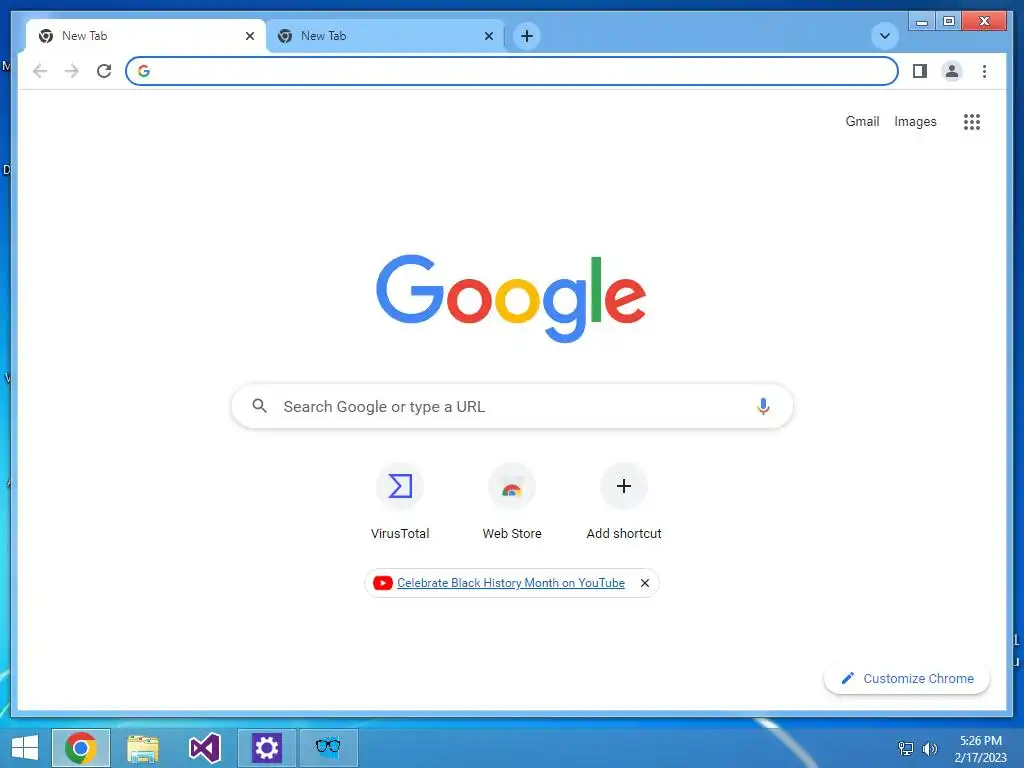Focus the address bar field
This screenshot has height=768, width=1024.
(x=512, y=71)
